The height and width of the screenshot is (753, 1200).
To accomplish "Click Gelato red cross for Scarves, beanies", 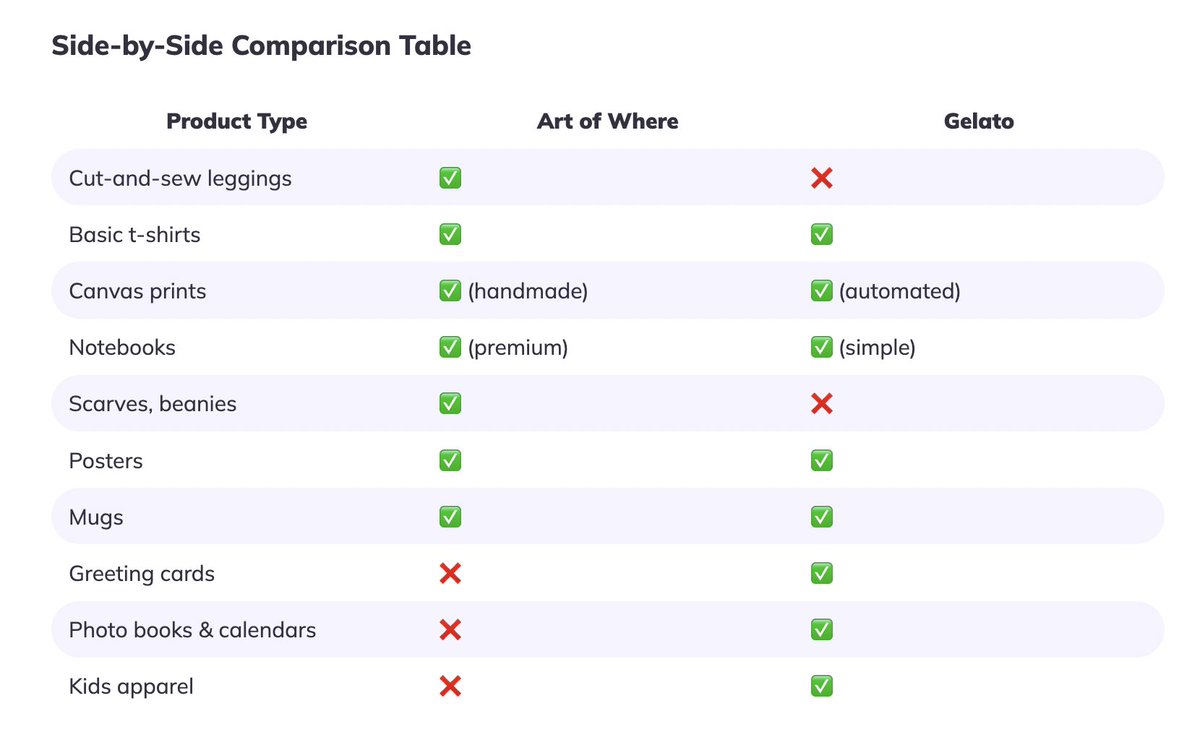I will click(821, 404).
